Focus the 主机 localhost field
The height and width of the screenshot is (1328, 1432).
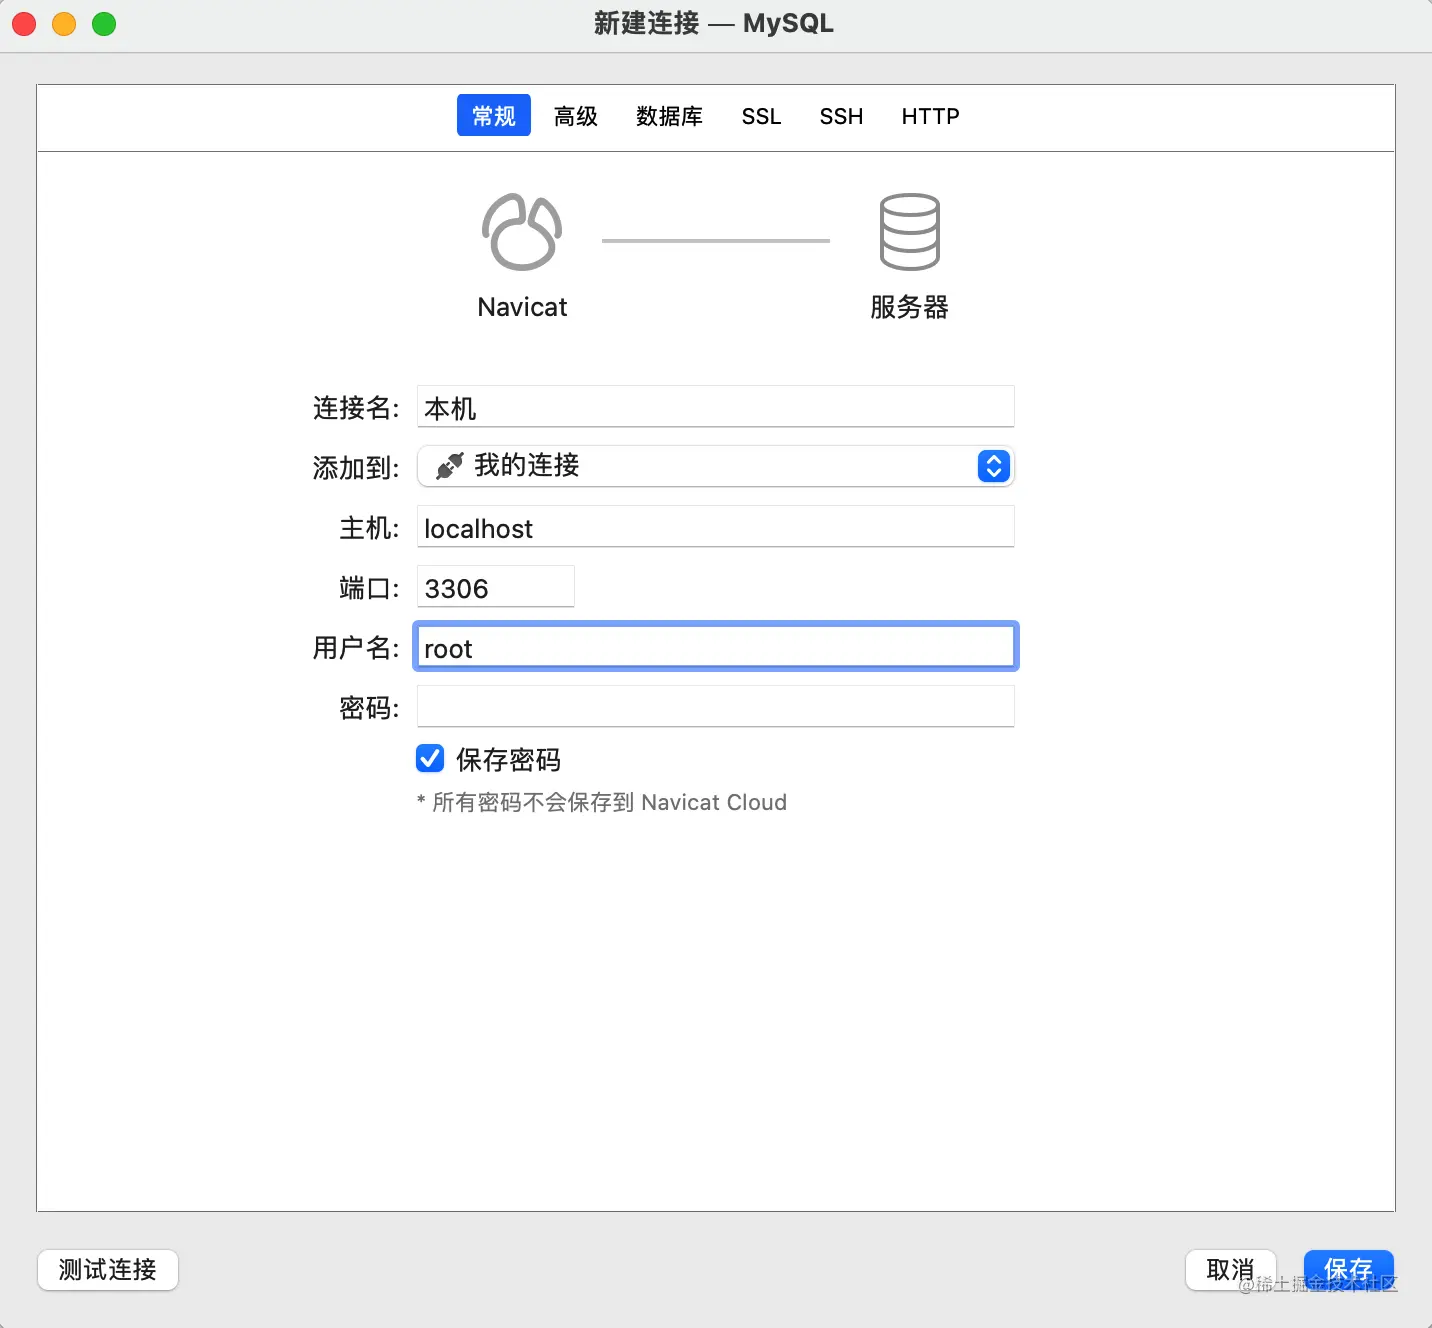click(x=716, y=527)
